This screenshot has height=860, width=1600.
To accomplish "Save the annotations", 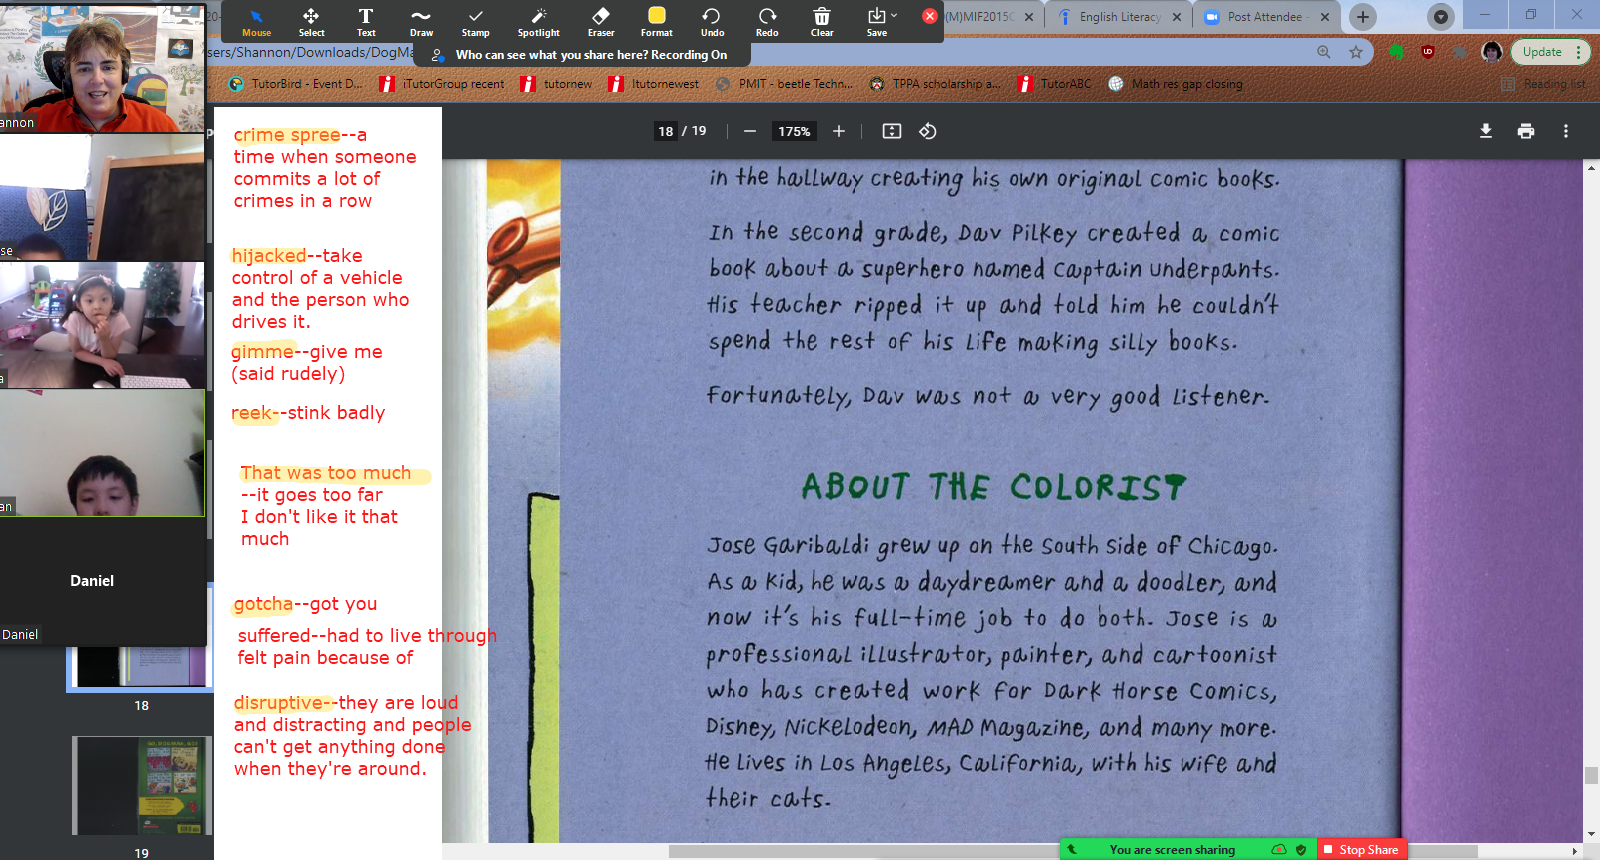I will [877, 22].
